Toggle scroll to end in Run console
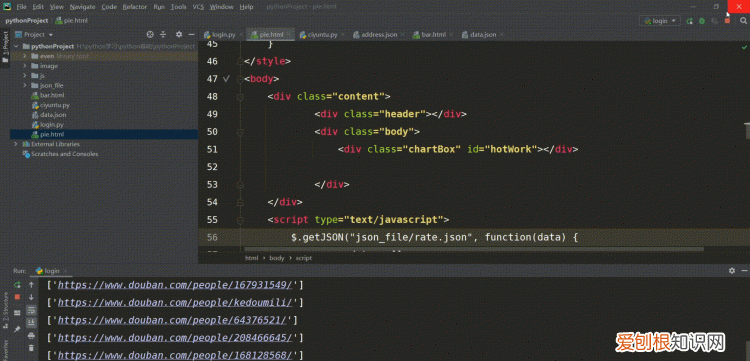Viewport: 750px width, 361px height. (x=31, y=322)
